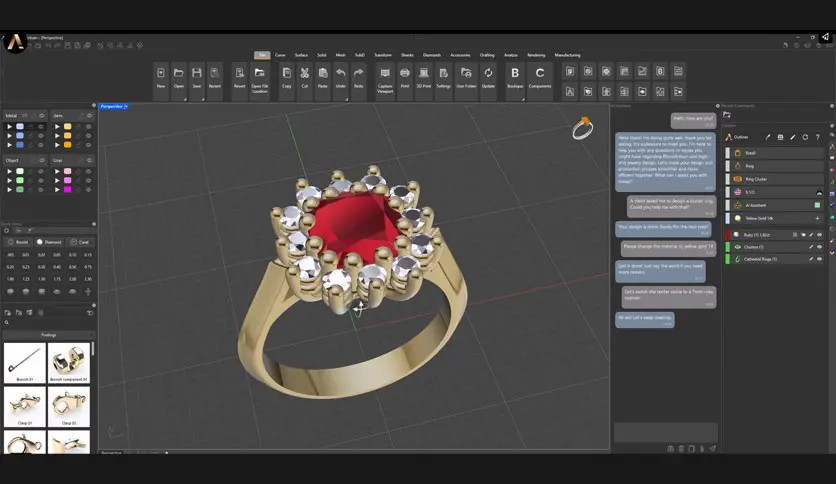Toggle Object group visibility eye
Image resolution: width=836 pixels, height=484 pixels.
pyautogui.click(x=42, y=160)
